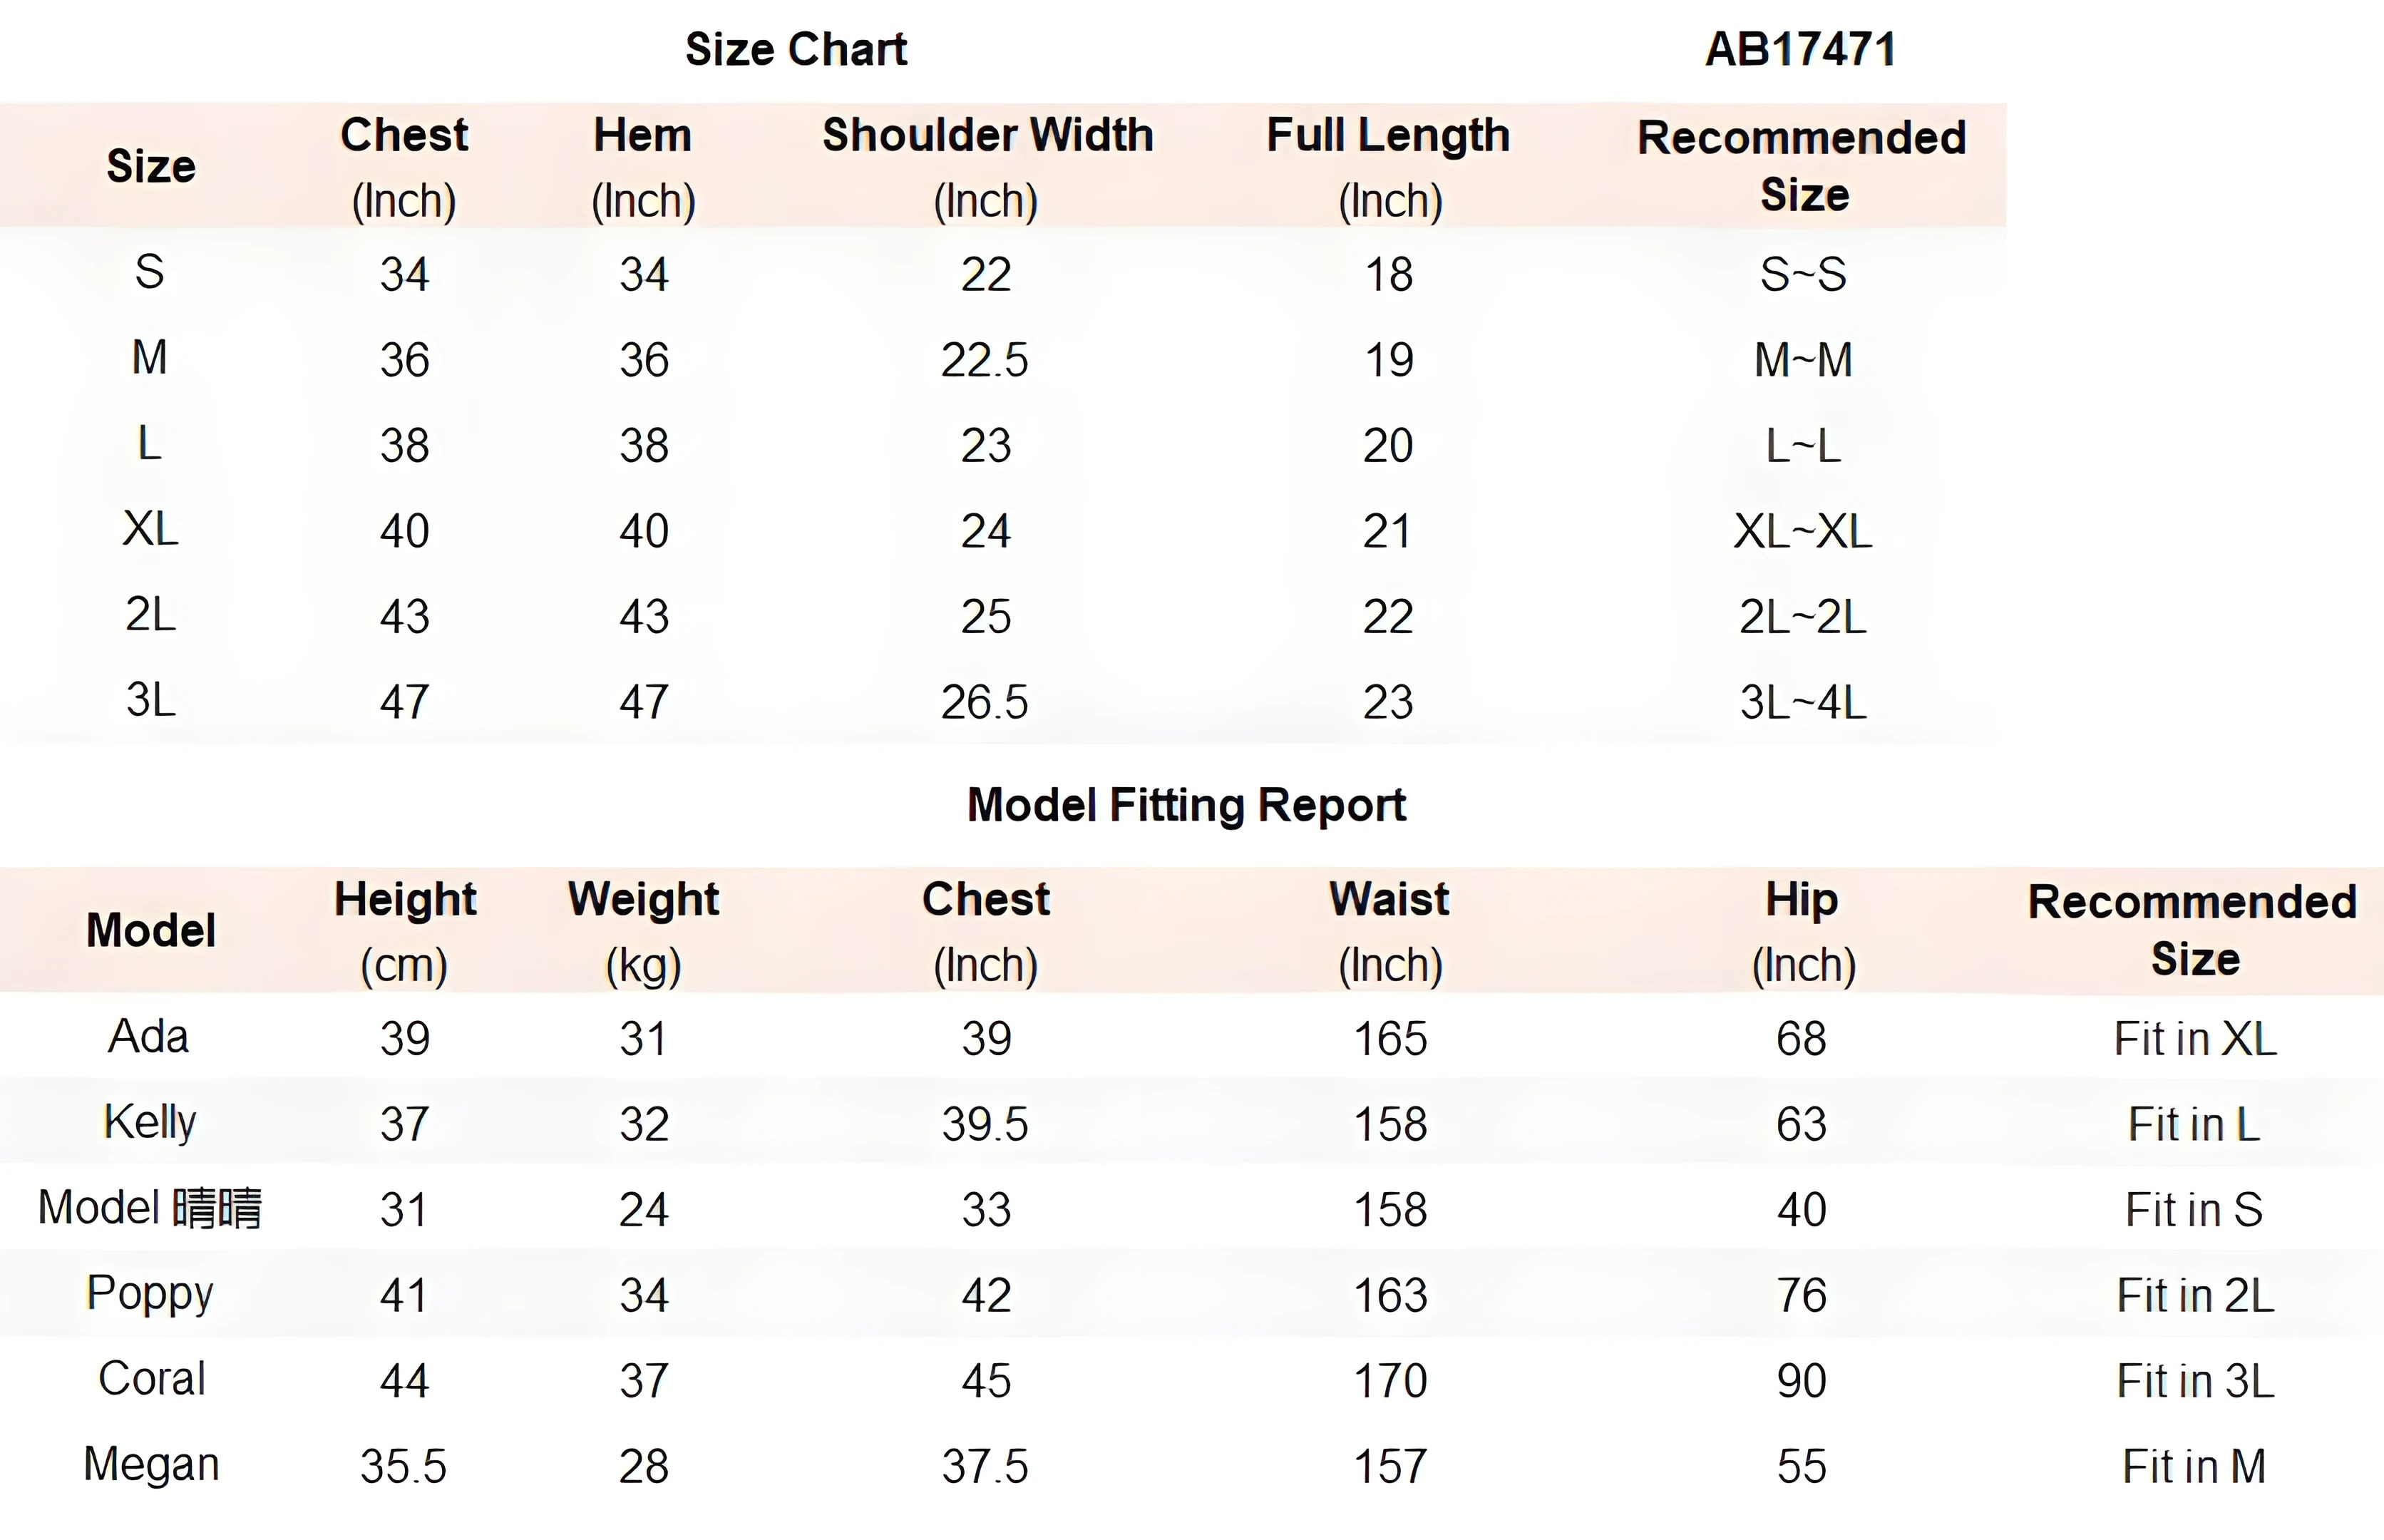Click the Model Fitting Report heading

[1187, 805]
